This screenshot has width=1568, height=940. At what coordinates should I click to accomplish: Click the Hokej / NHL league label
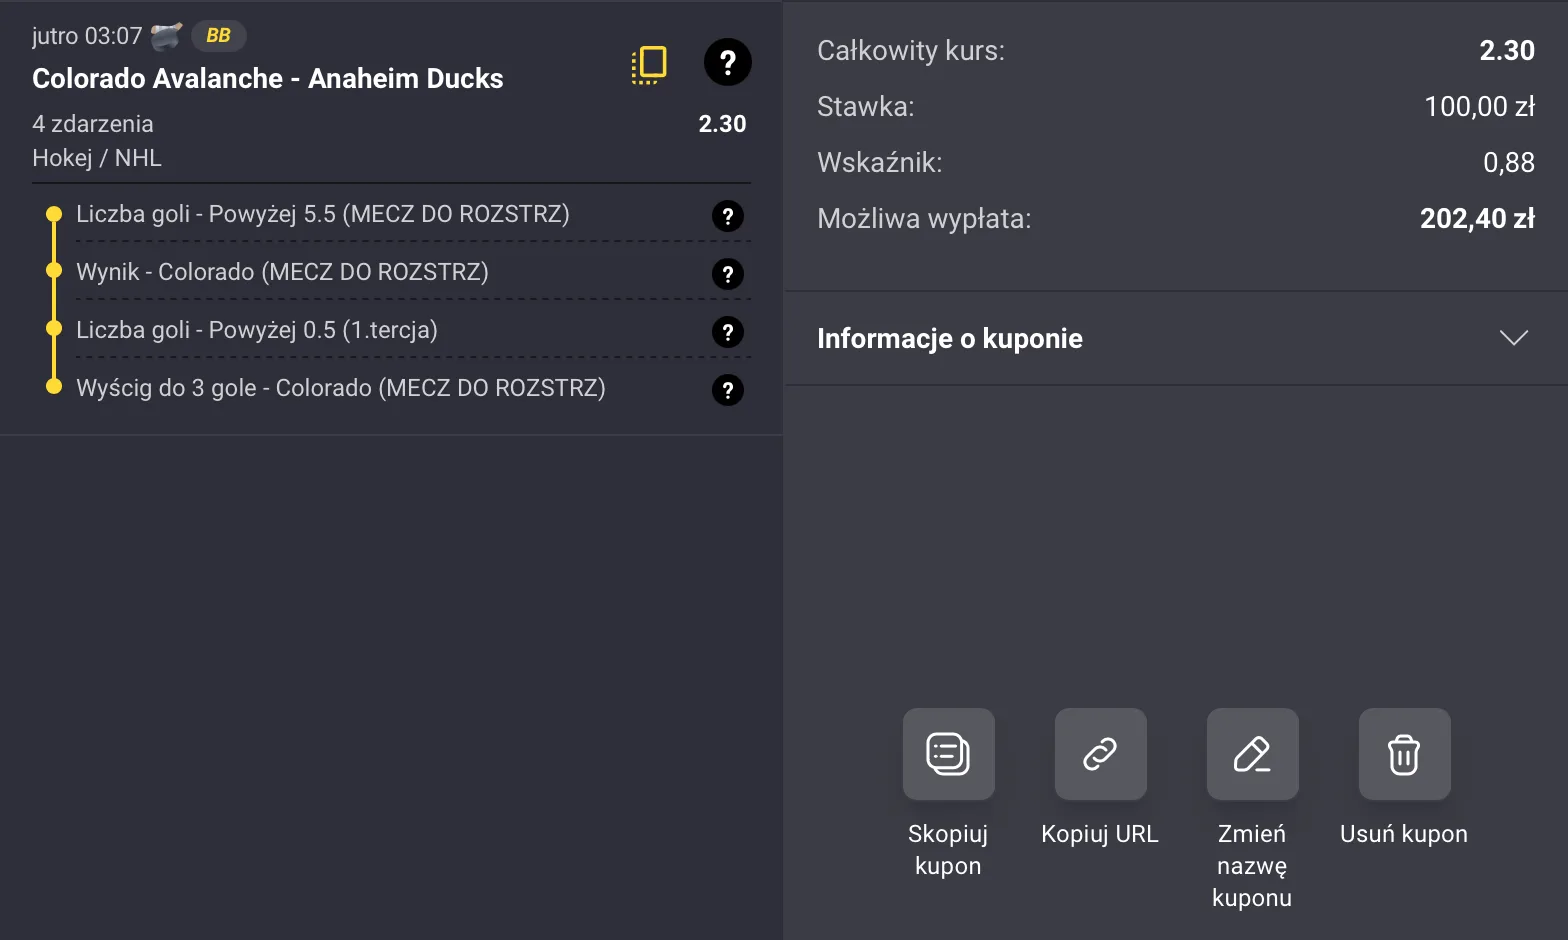point(97,157)
